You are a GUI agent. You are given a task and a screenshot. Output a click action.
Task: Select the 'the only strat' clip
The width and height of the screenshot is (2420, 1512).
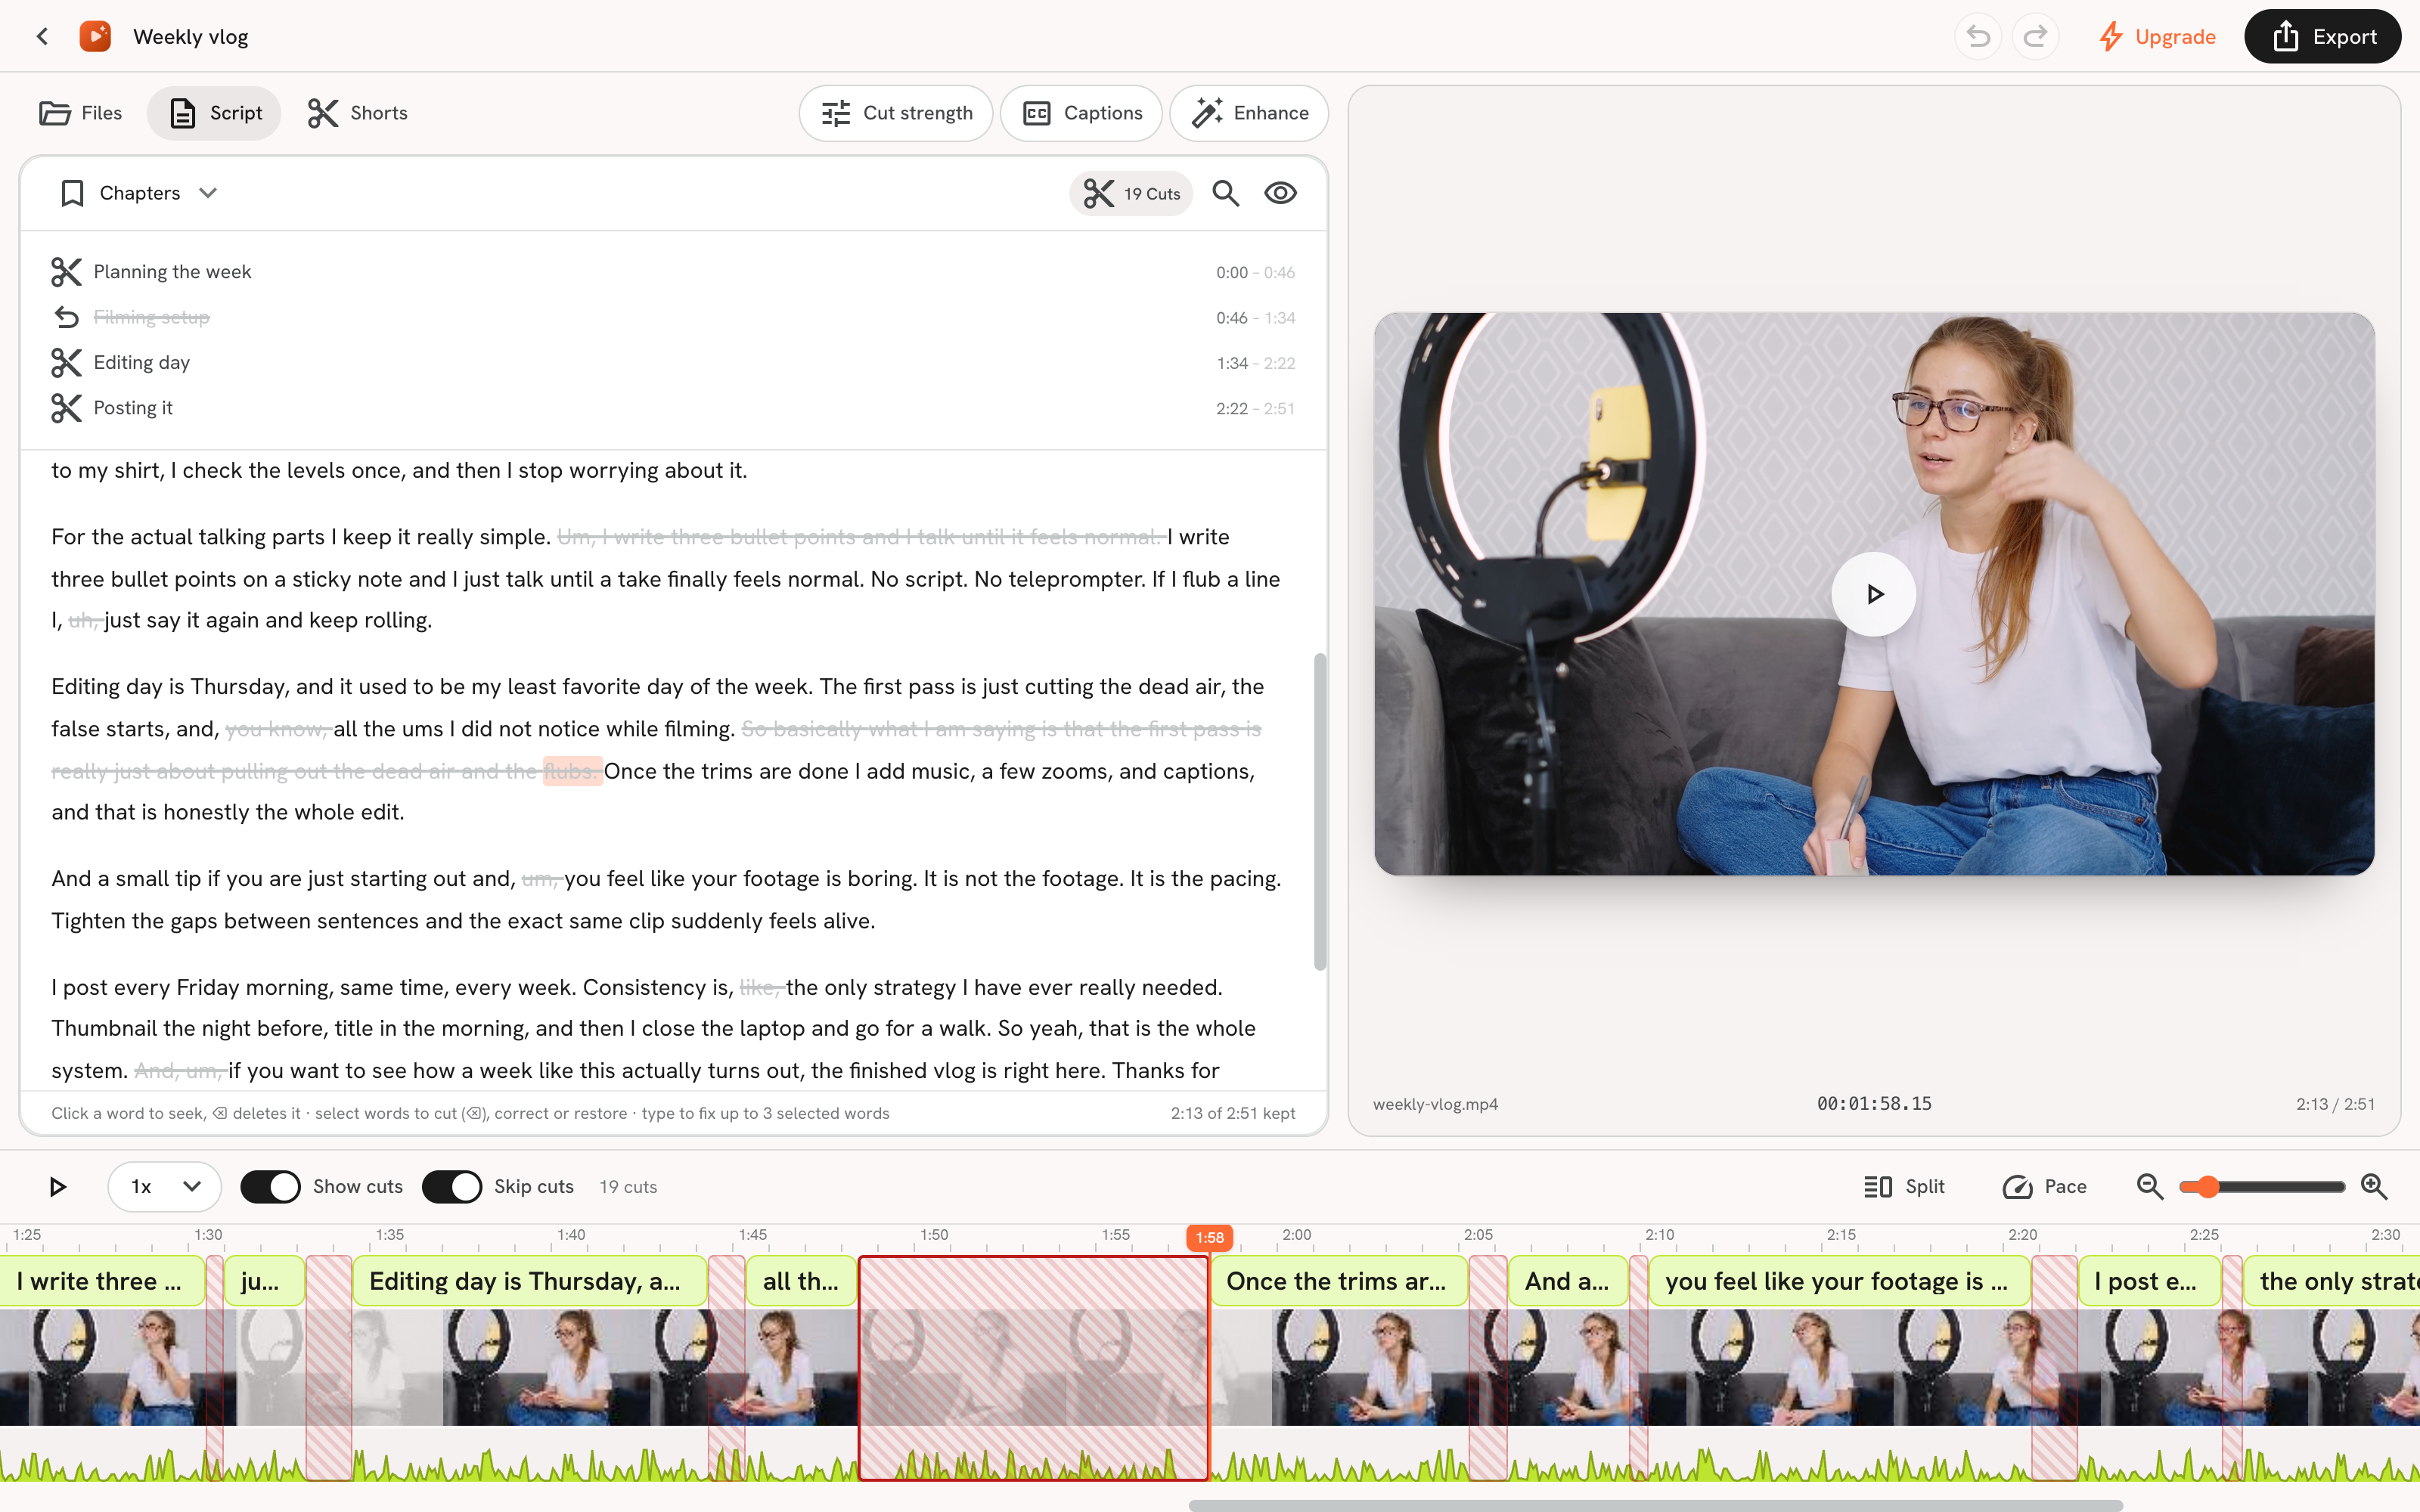pos(2332,1281)
